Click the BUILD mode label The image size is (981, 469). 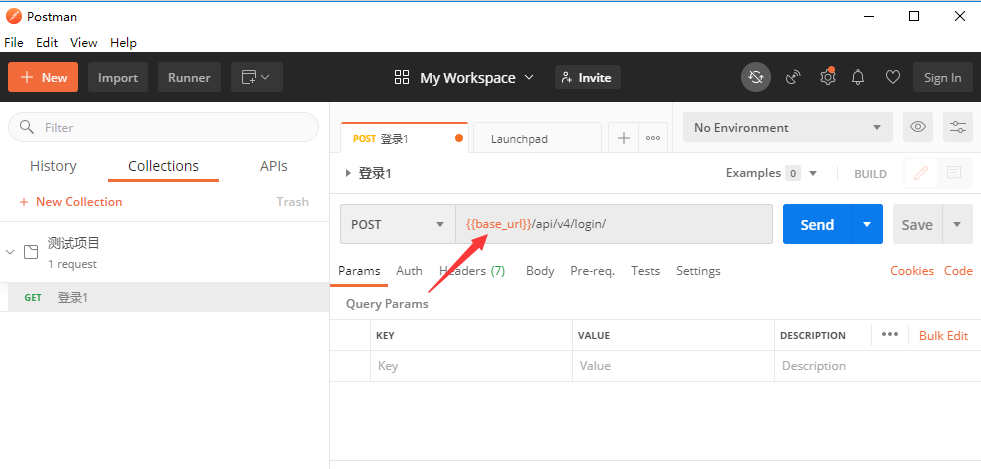[x=870, y=174]
